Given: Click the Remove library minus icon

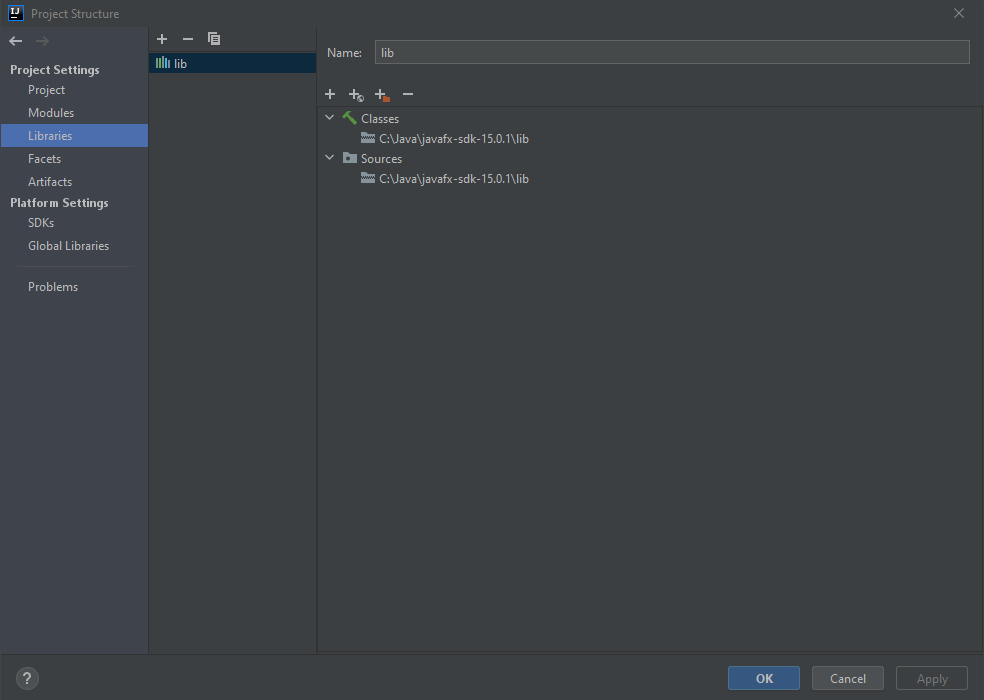Looking at the screenshot, I should click(x=187, y=38).
